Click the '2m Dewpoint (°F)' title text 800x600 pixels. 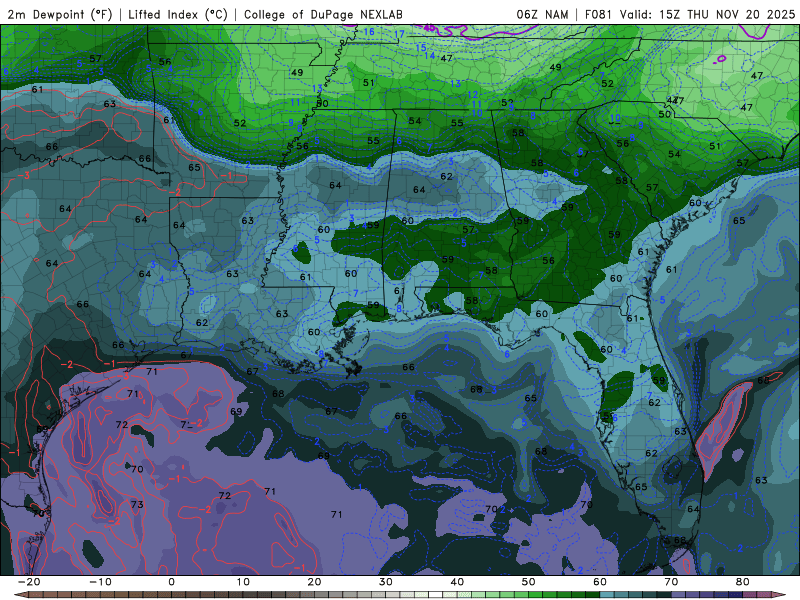tap(60, 14)
